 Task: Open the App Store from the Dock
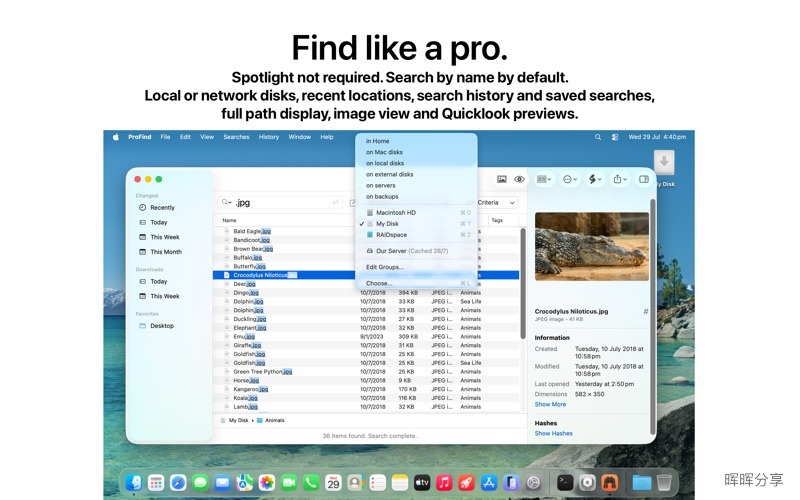coord(489,482)
